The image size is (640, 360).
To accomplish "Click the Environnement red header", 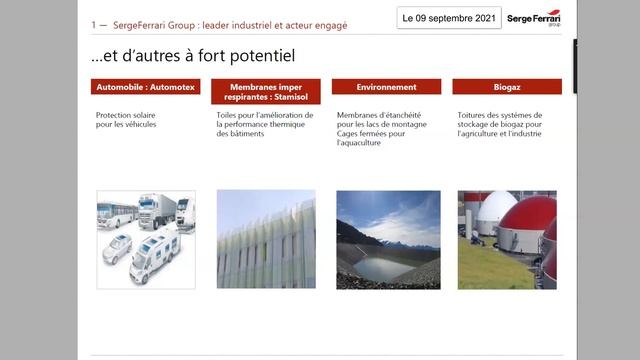I will click(387, 87).
